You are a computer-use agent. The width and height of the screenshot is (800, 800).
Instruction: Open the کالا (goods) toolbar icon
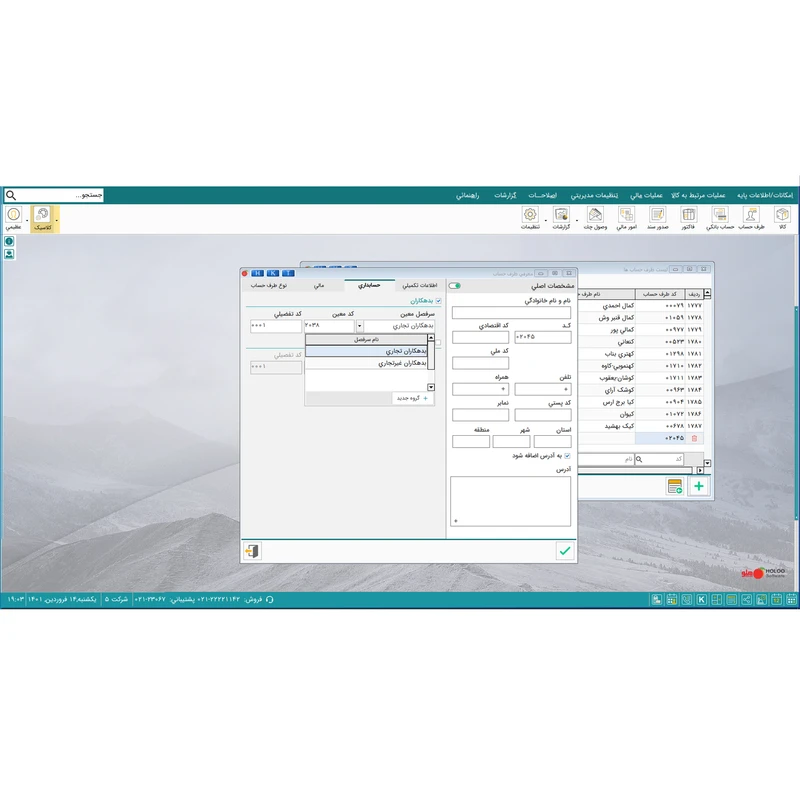[782, 214]
